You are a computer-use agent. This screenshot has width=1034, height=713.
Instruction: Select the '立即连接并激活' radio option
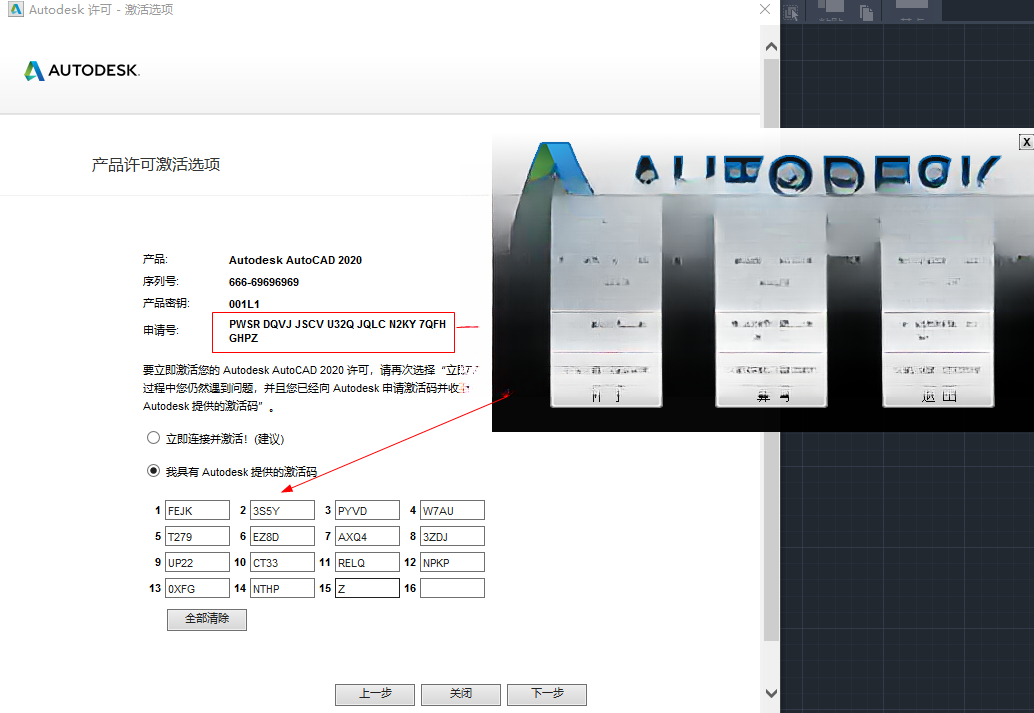(x=154, y=438)
